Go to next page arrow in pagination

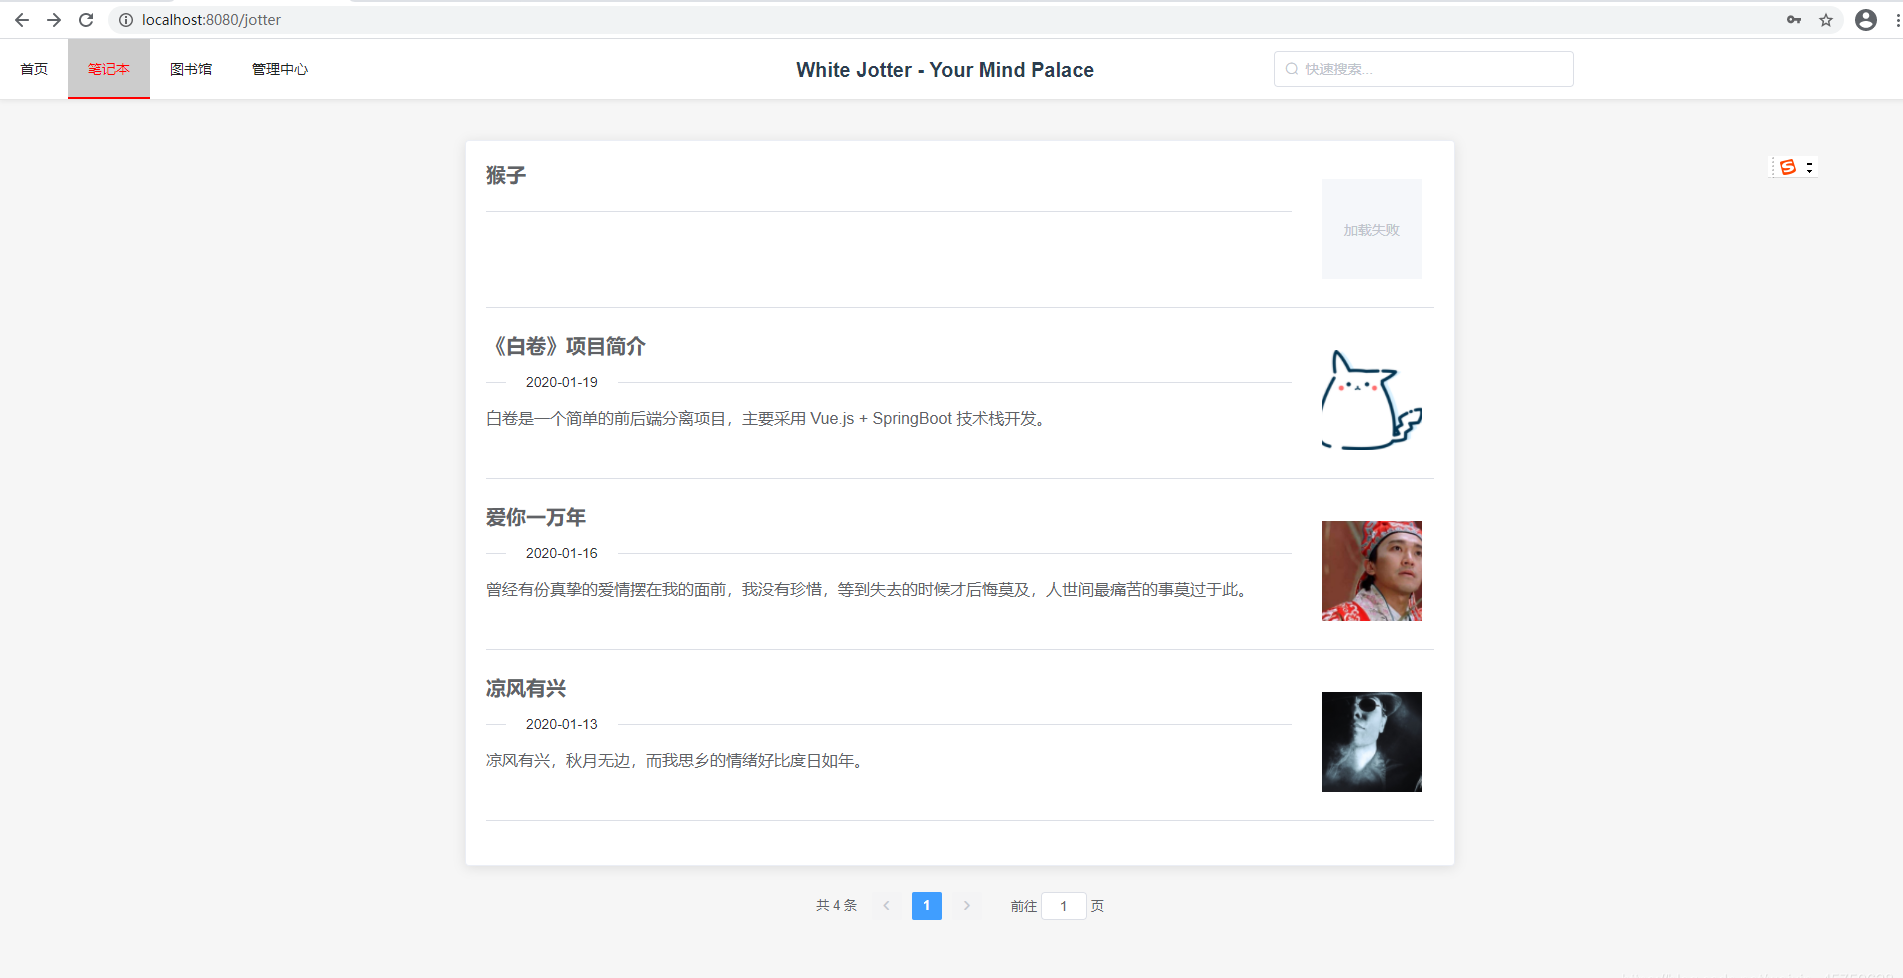[967, 906]
